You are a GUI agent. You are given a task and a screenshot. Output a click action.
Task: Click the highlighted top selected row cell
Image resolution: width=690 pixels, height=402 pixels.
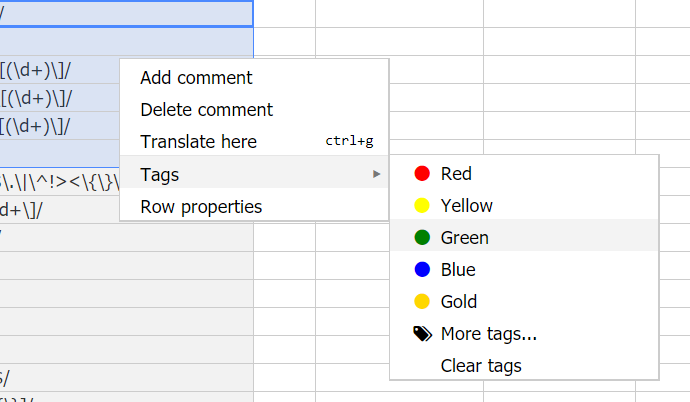126,13
